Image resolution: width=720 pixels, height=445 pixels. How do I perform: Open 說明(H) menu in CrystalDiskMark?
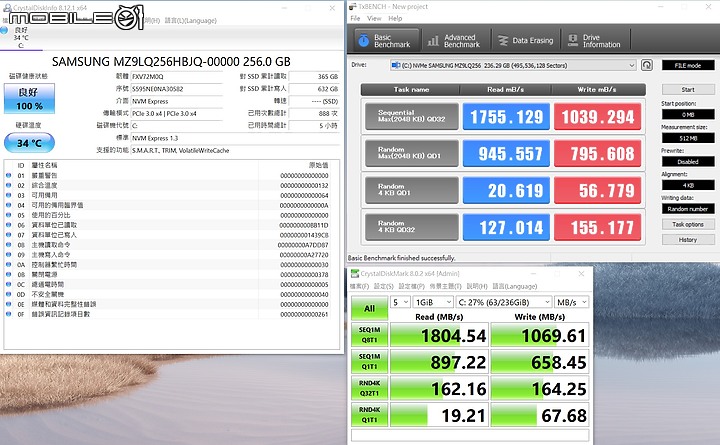pyautogui.click(x=477, y=286)
